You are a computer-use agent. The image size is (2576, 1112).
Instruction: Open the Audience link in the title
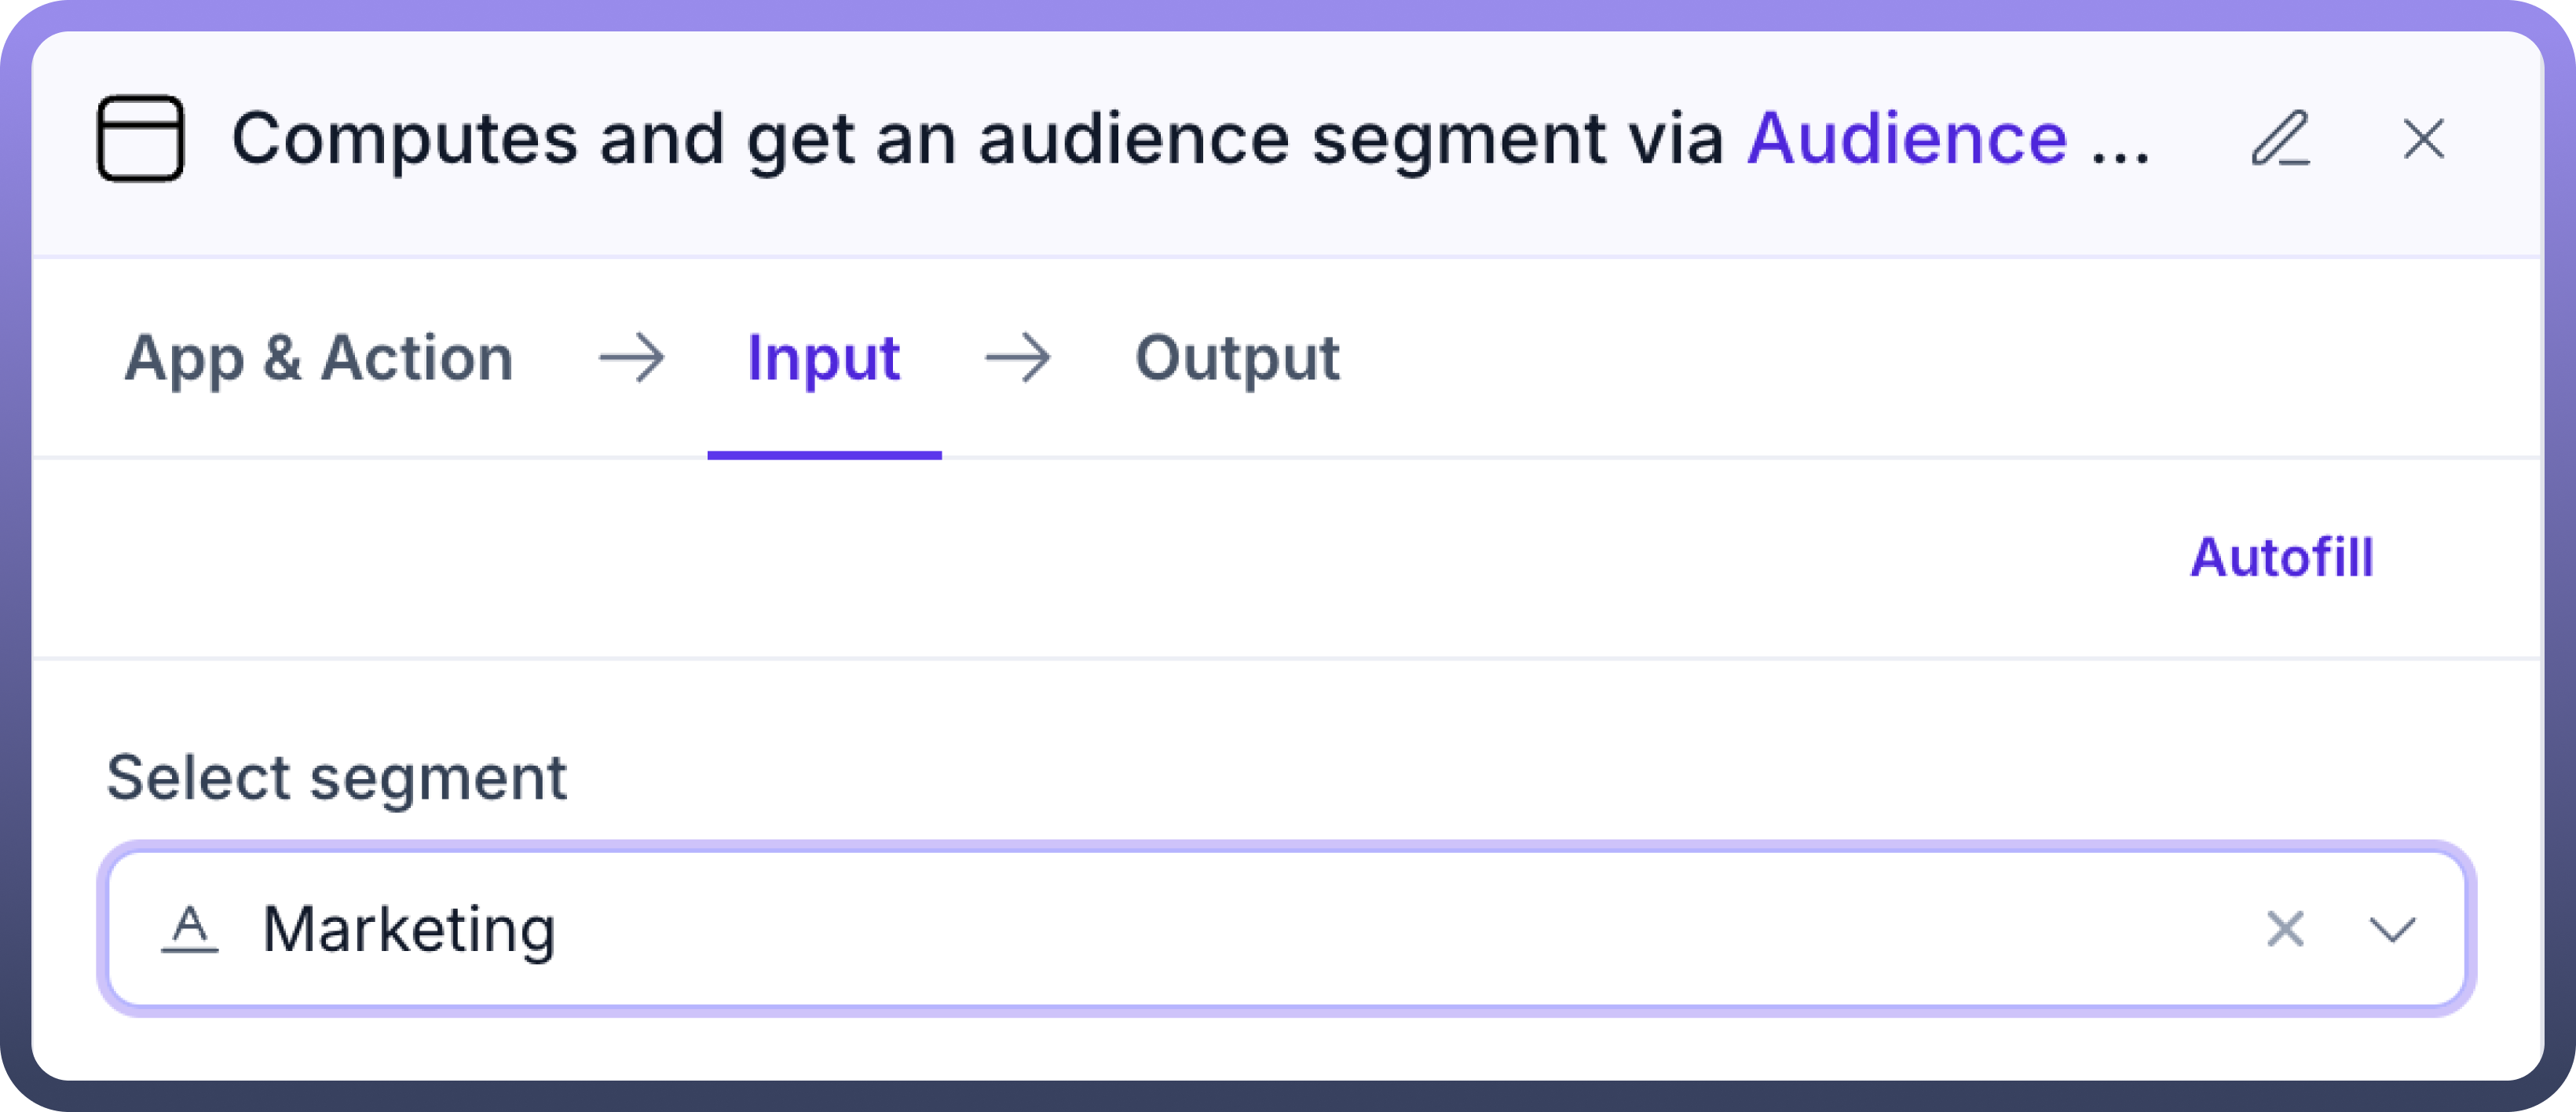[1906, 139]
